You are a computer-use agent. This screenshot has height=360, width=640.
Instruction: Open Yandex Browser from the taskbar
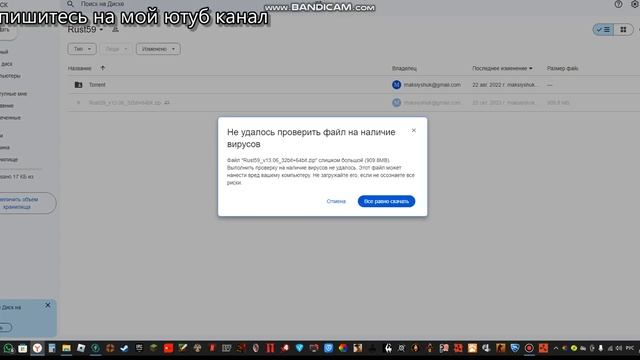coord(37,348)
